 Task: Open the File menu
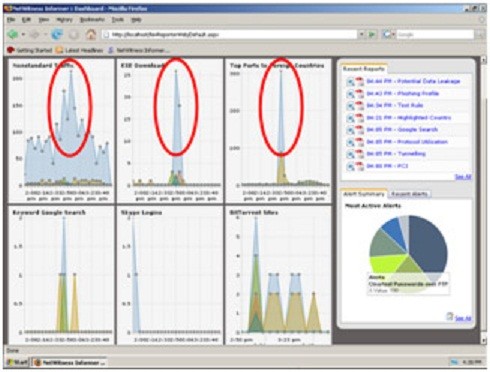tap(11, 20)
